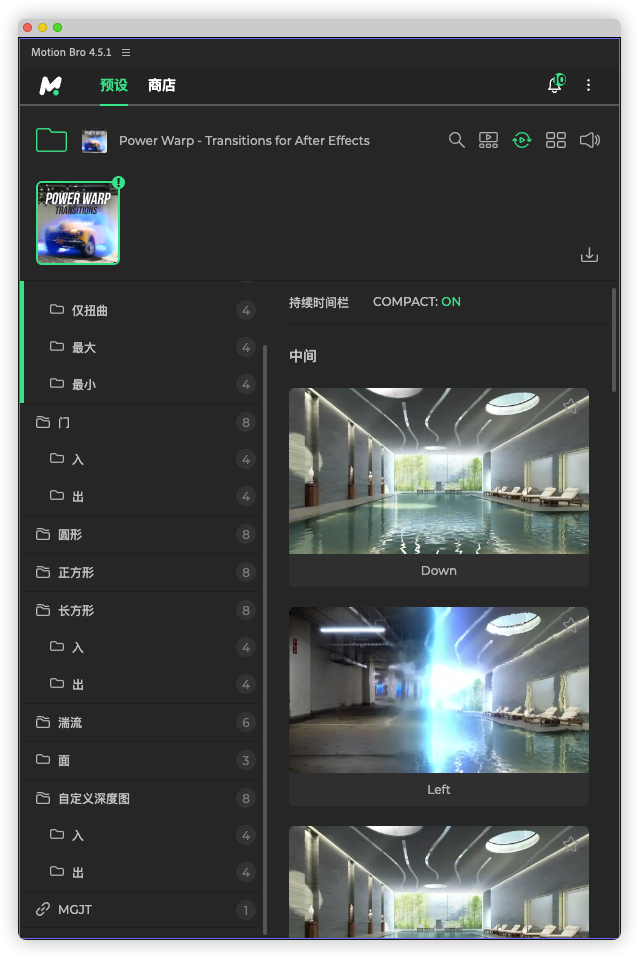This screenshot has width=639, height=958.
Task: Switch to the 预设 tab
Action: [114, 85]
